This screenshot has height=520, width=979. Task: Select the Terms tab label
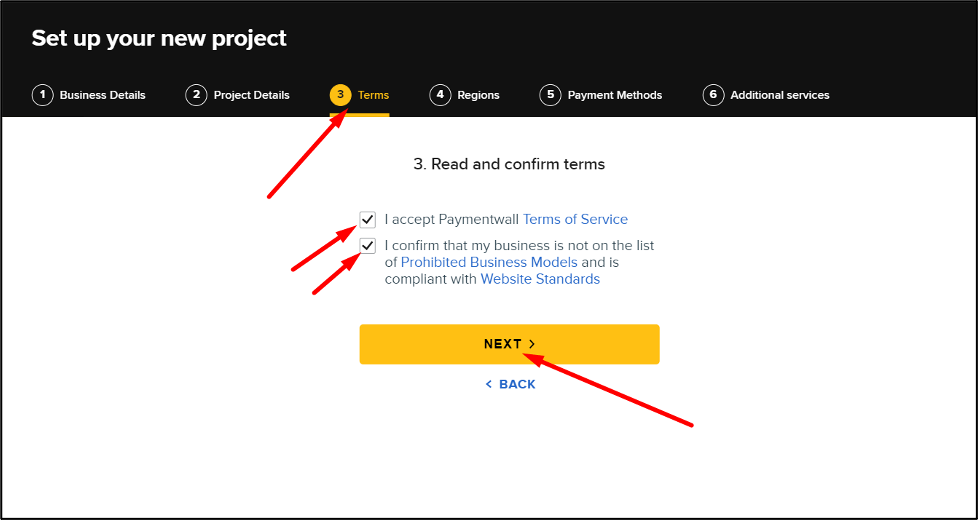373,95
